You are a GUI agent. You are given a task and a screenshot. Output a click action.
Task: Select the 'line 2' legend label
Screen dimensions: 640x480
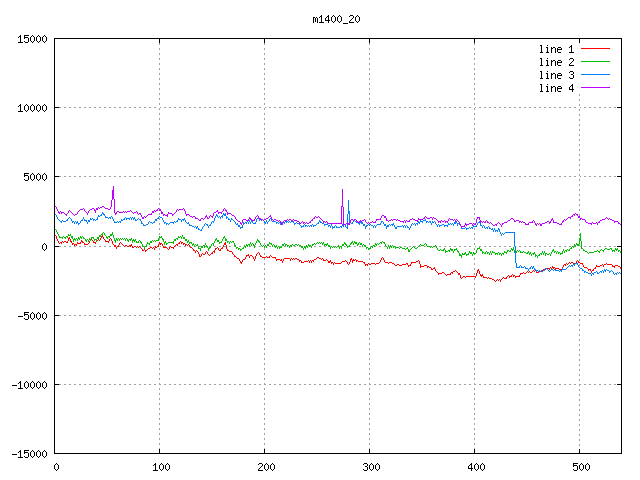(x=557, y=62)
